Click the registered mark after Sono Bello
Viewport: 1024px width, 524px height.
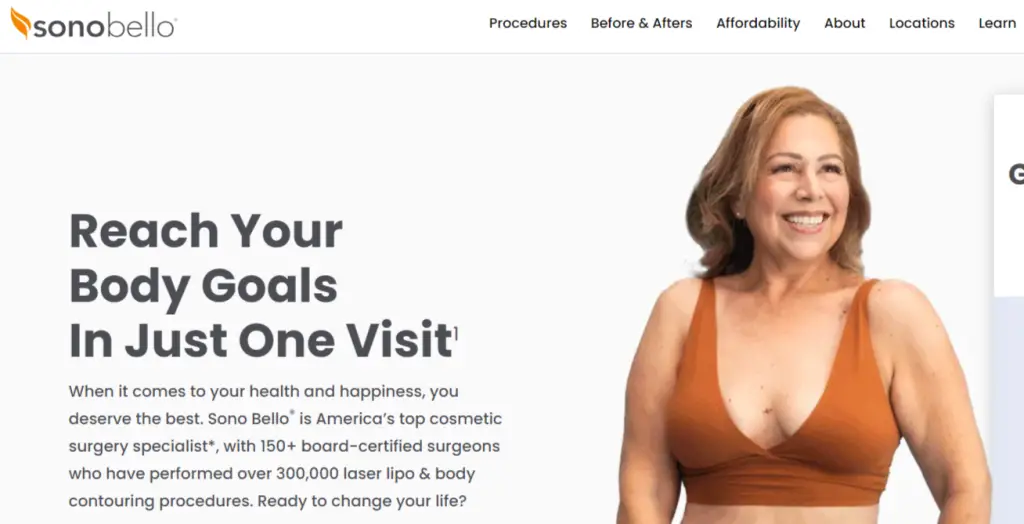click(292, 413)
